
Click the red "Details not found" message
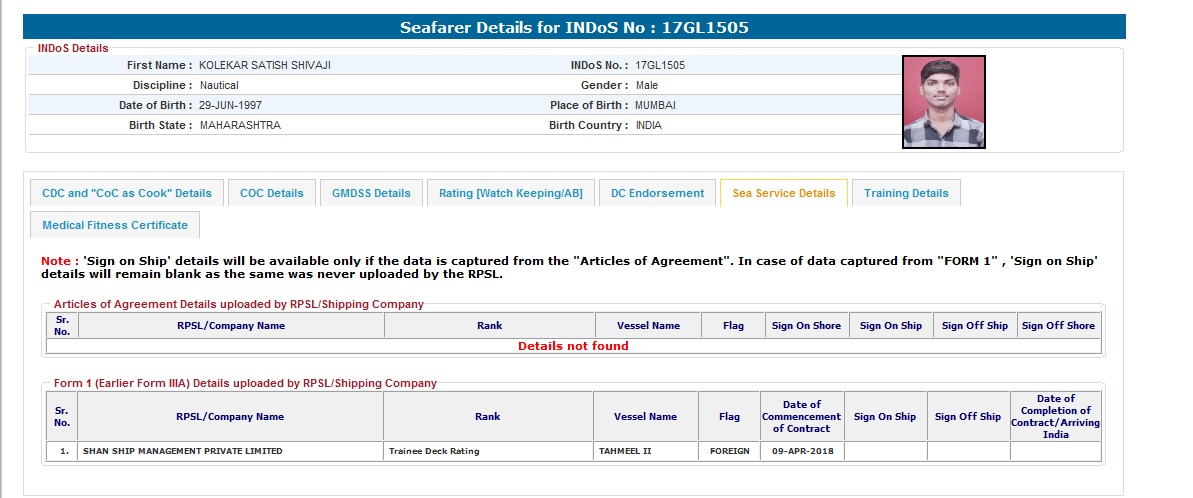[573, 346]
